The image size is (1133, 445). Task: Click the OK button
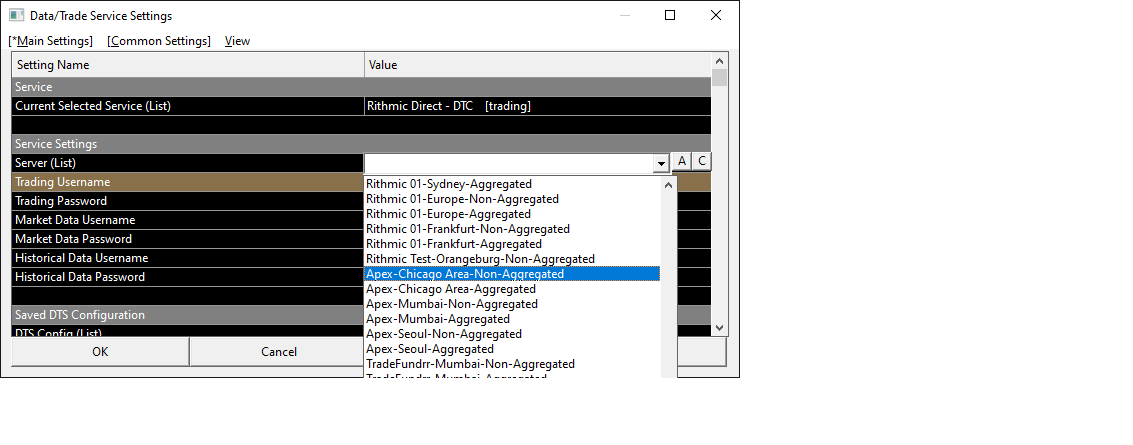(100, 352)
